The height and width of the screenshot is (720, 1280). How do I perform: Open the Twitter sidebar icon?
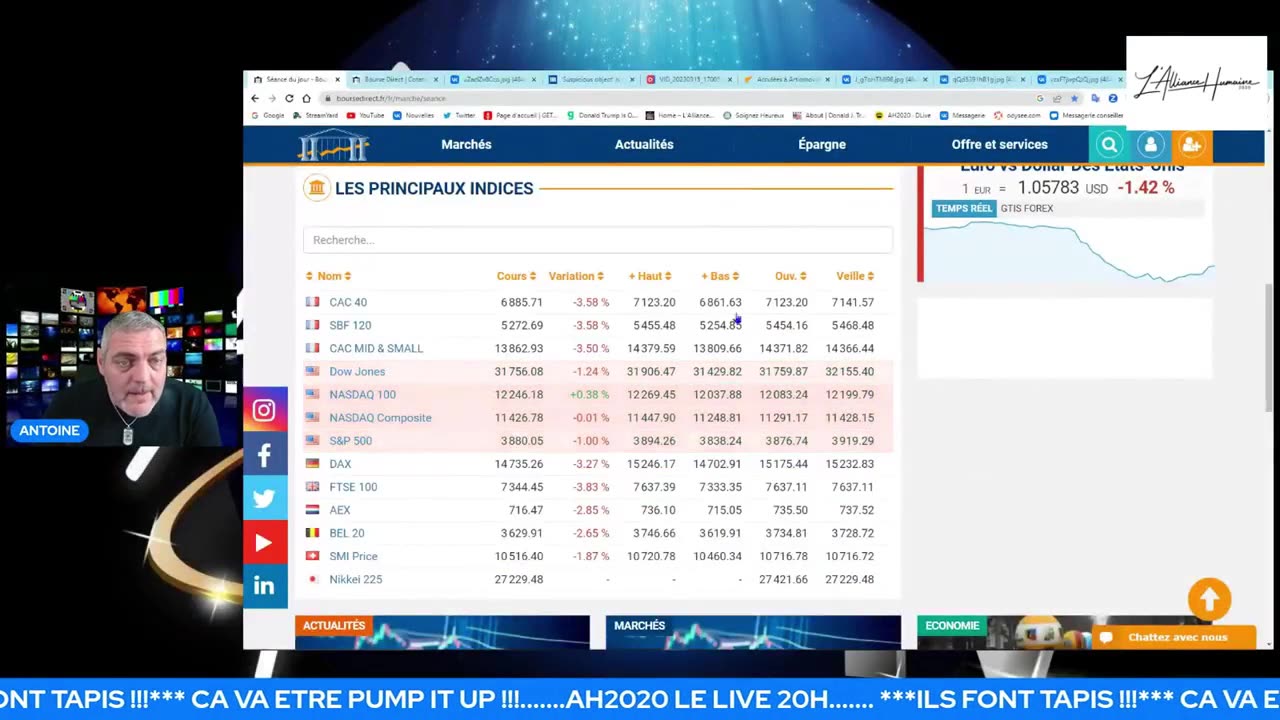pyautogui.click(x=264, y=499)
